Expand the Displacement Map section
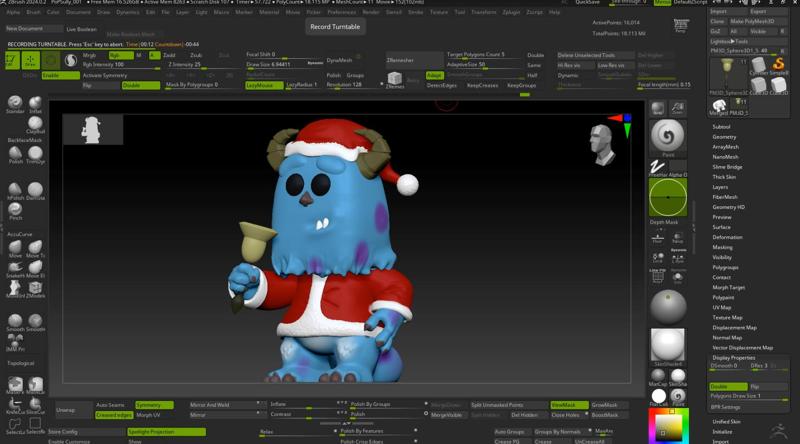The height and width of the screenshot is (444, 800). point(735,328)
